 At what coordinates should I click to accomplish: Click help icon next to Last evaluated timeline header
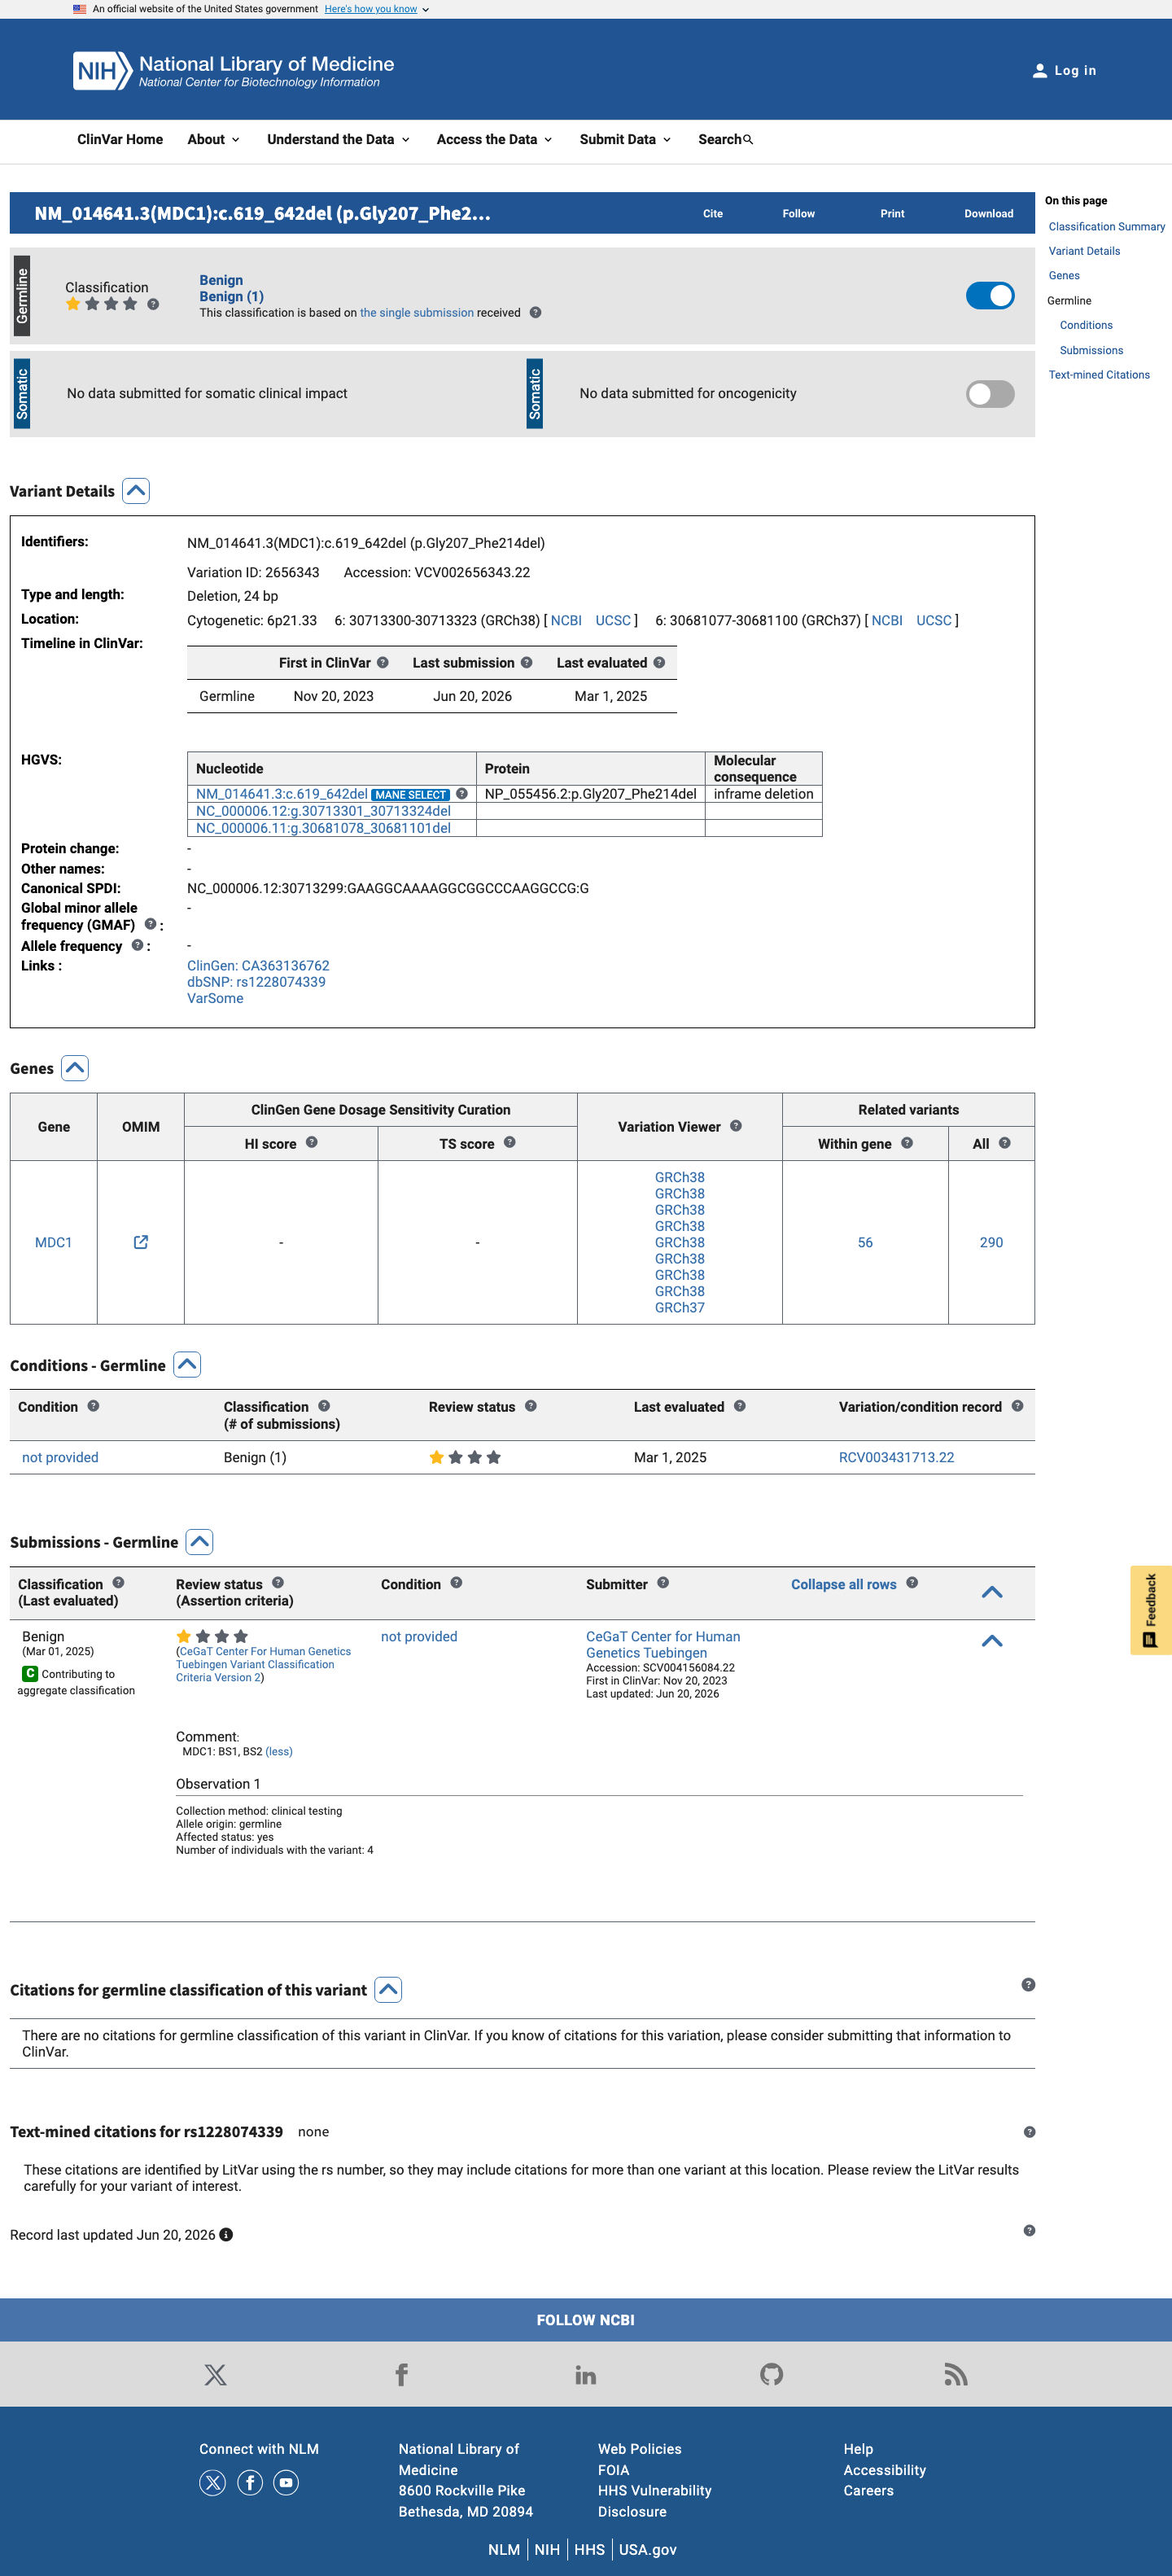[x=659, y=663]
